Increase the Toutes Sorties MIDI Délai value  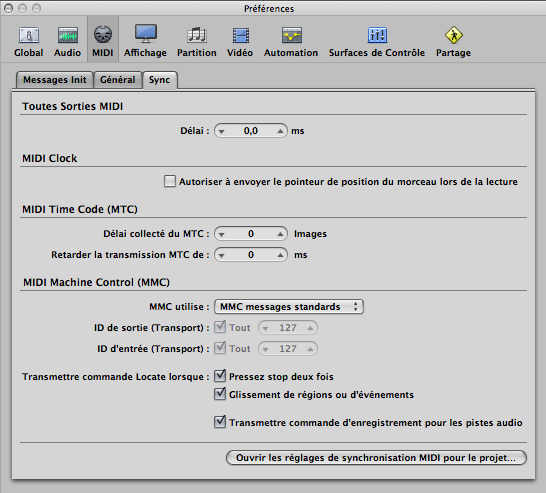tap(280, 131)
